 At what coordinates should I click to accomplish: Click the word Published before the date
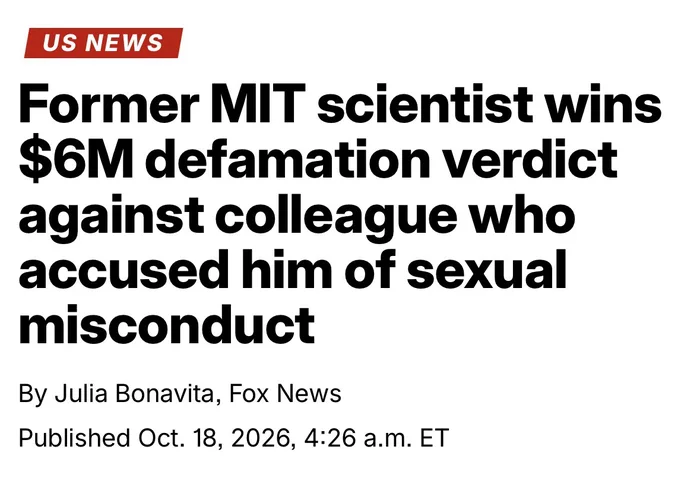74,438
